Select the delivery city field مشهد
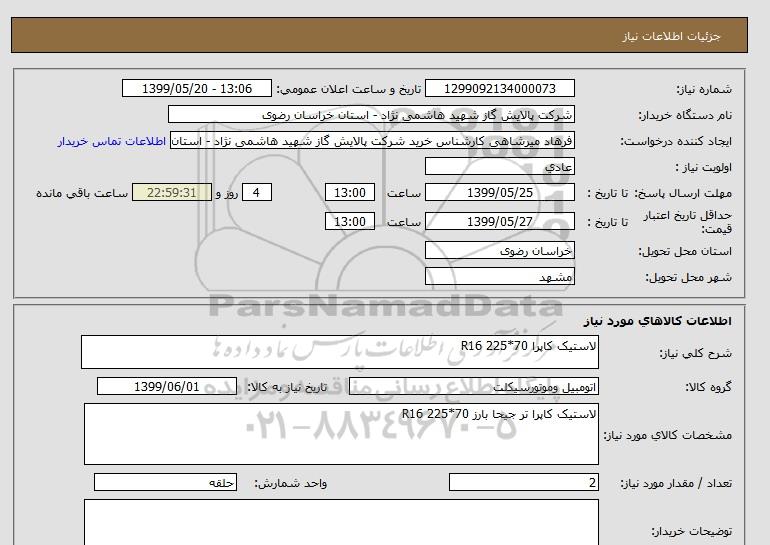 click(500, 277)
